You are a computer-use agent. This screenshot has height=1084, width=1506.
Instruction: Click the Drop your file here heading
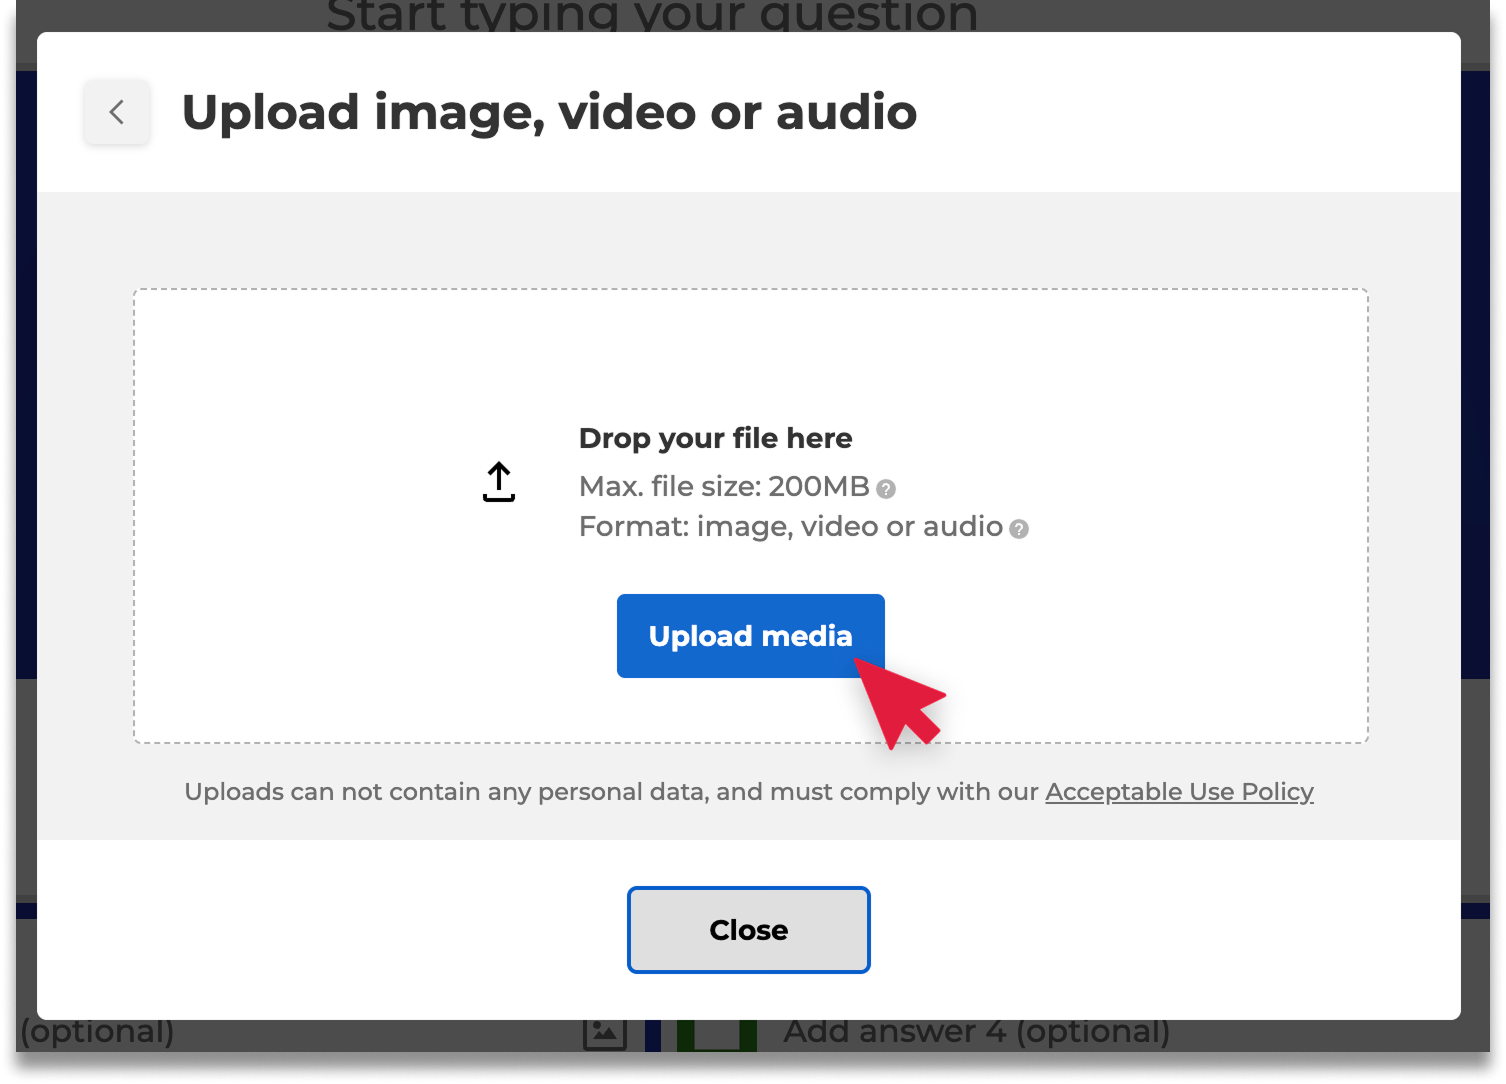[x=715, y=438]
